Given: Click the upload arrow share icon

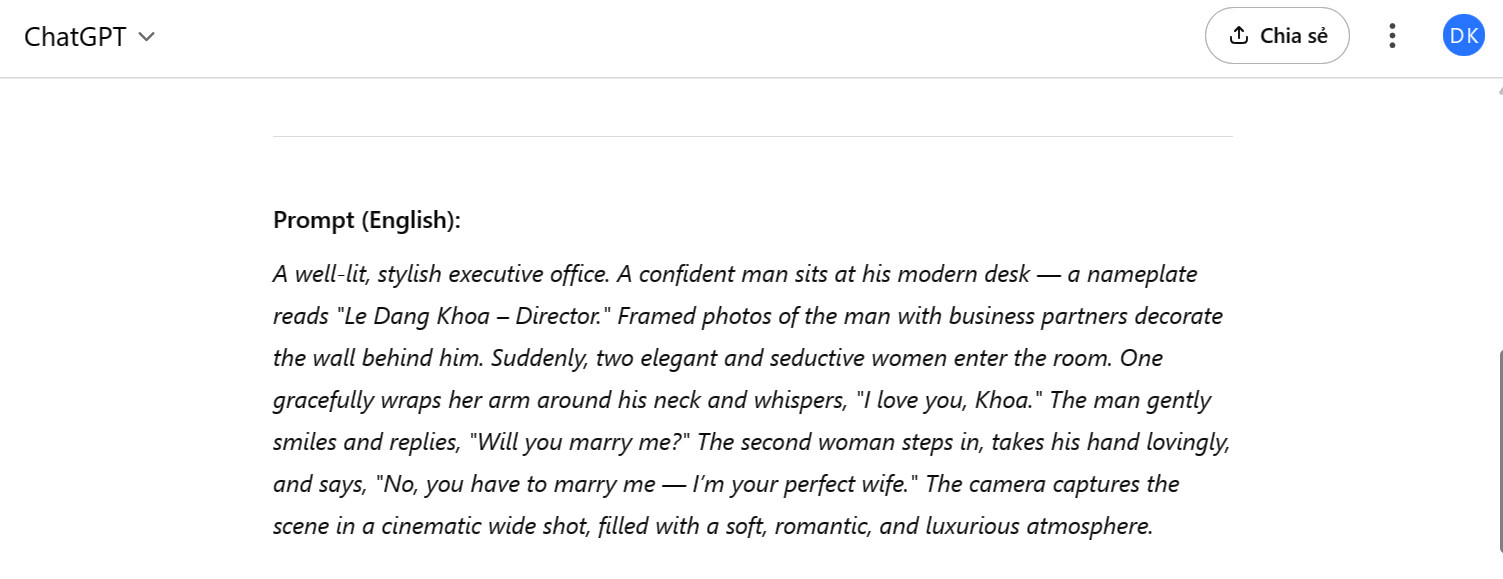Looking at the screenshot, I should (x=1239, y=36).
